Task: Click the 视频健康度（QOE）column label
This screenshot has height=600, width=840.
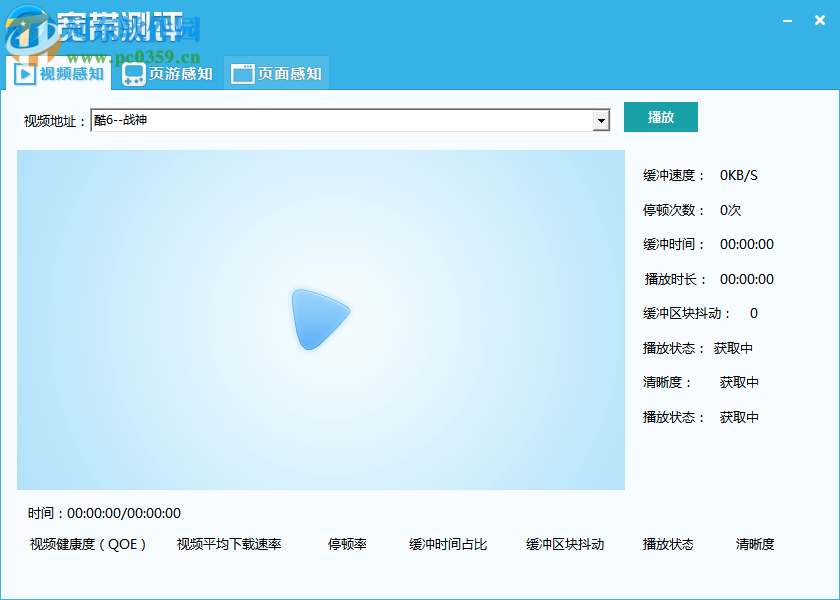Action: coord(88,544)
